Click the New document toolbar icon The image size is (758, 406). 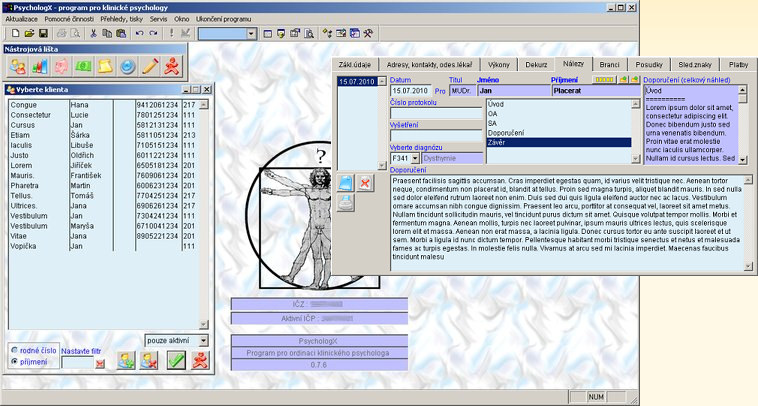15,33
